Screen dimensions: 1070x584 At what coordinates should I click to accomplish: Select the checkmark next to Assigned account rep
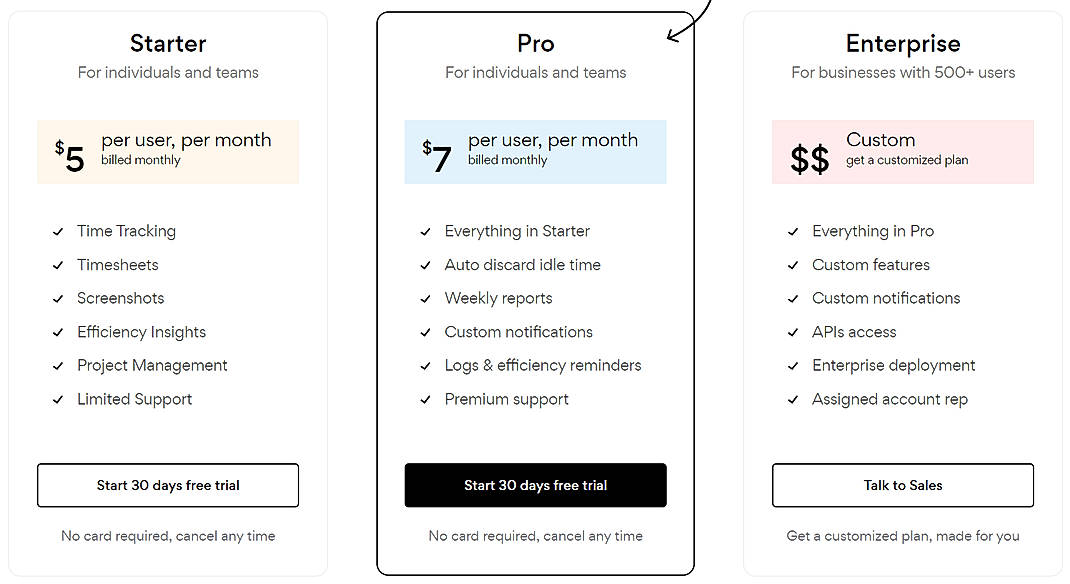pyautogui.click(x=792, y=399)
